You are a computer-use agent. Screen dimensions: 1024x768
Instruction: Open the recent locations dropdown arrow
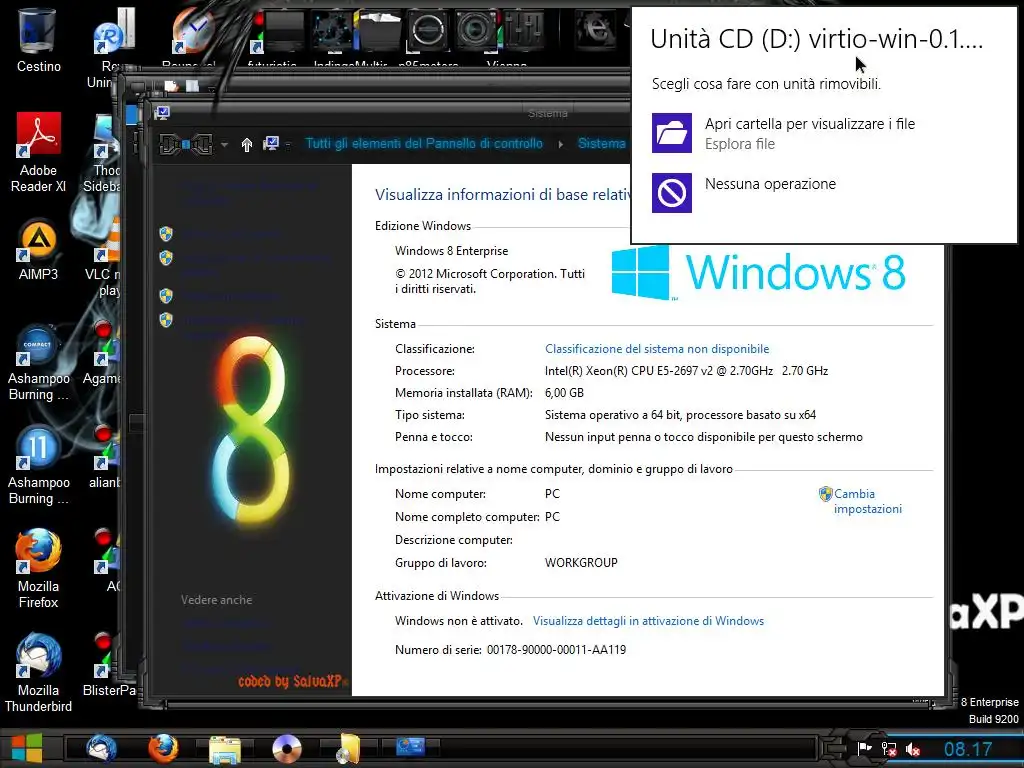tap(224, 144)
